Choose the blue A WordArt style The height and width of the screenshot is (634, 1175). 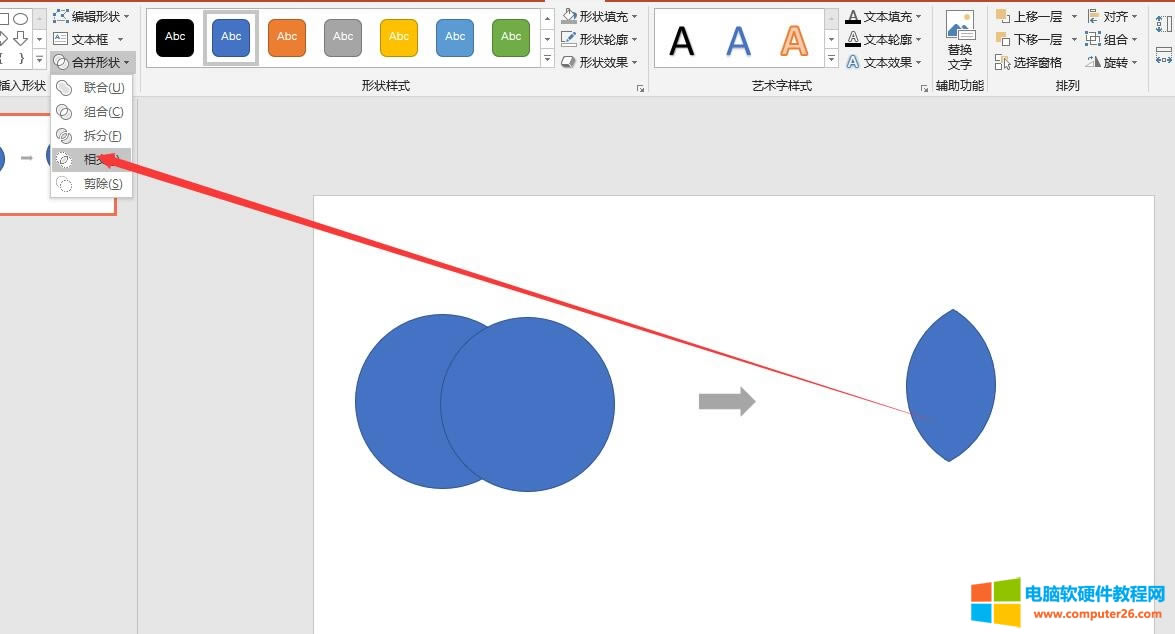738,41
